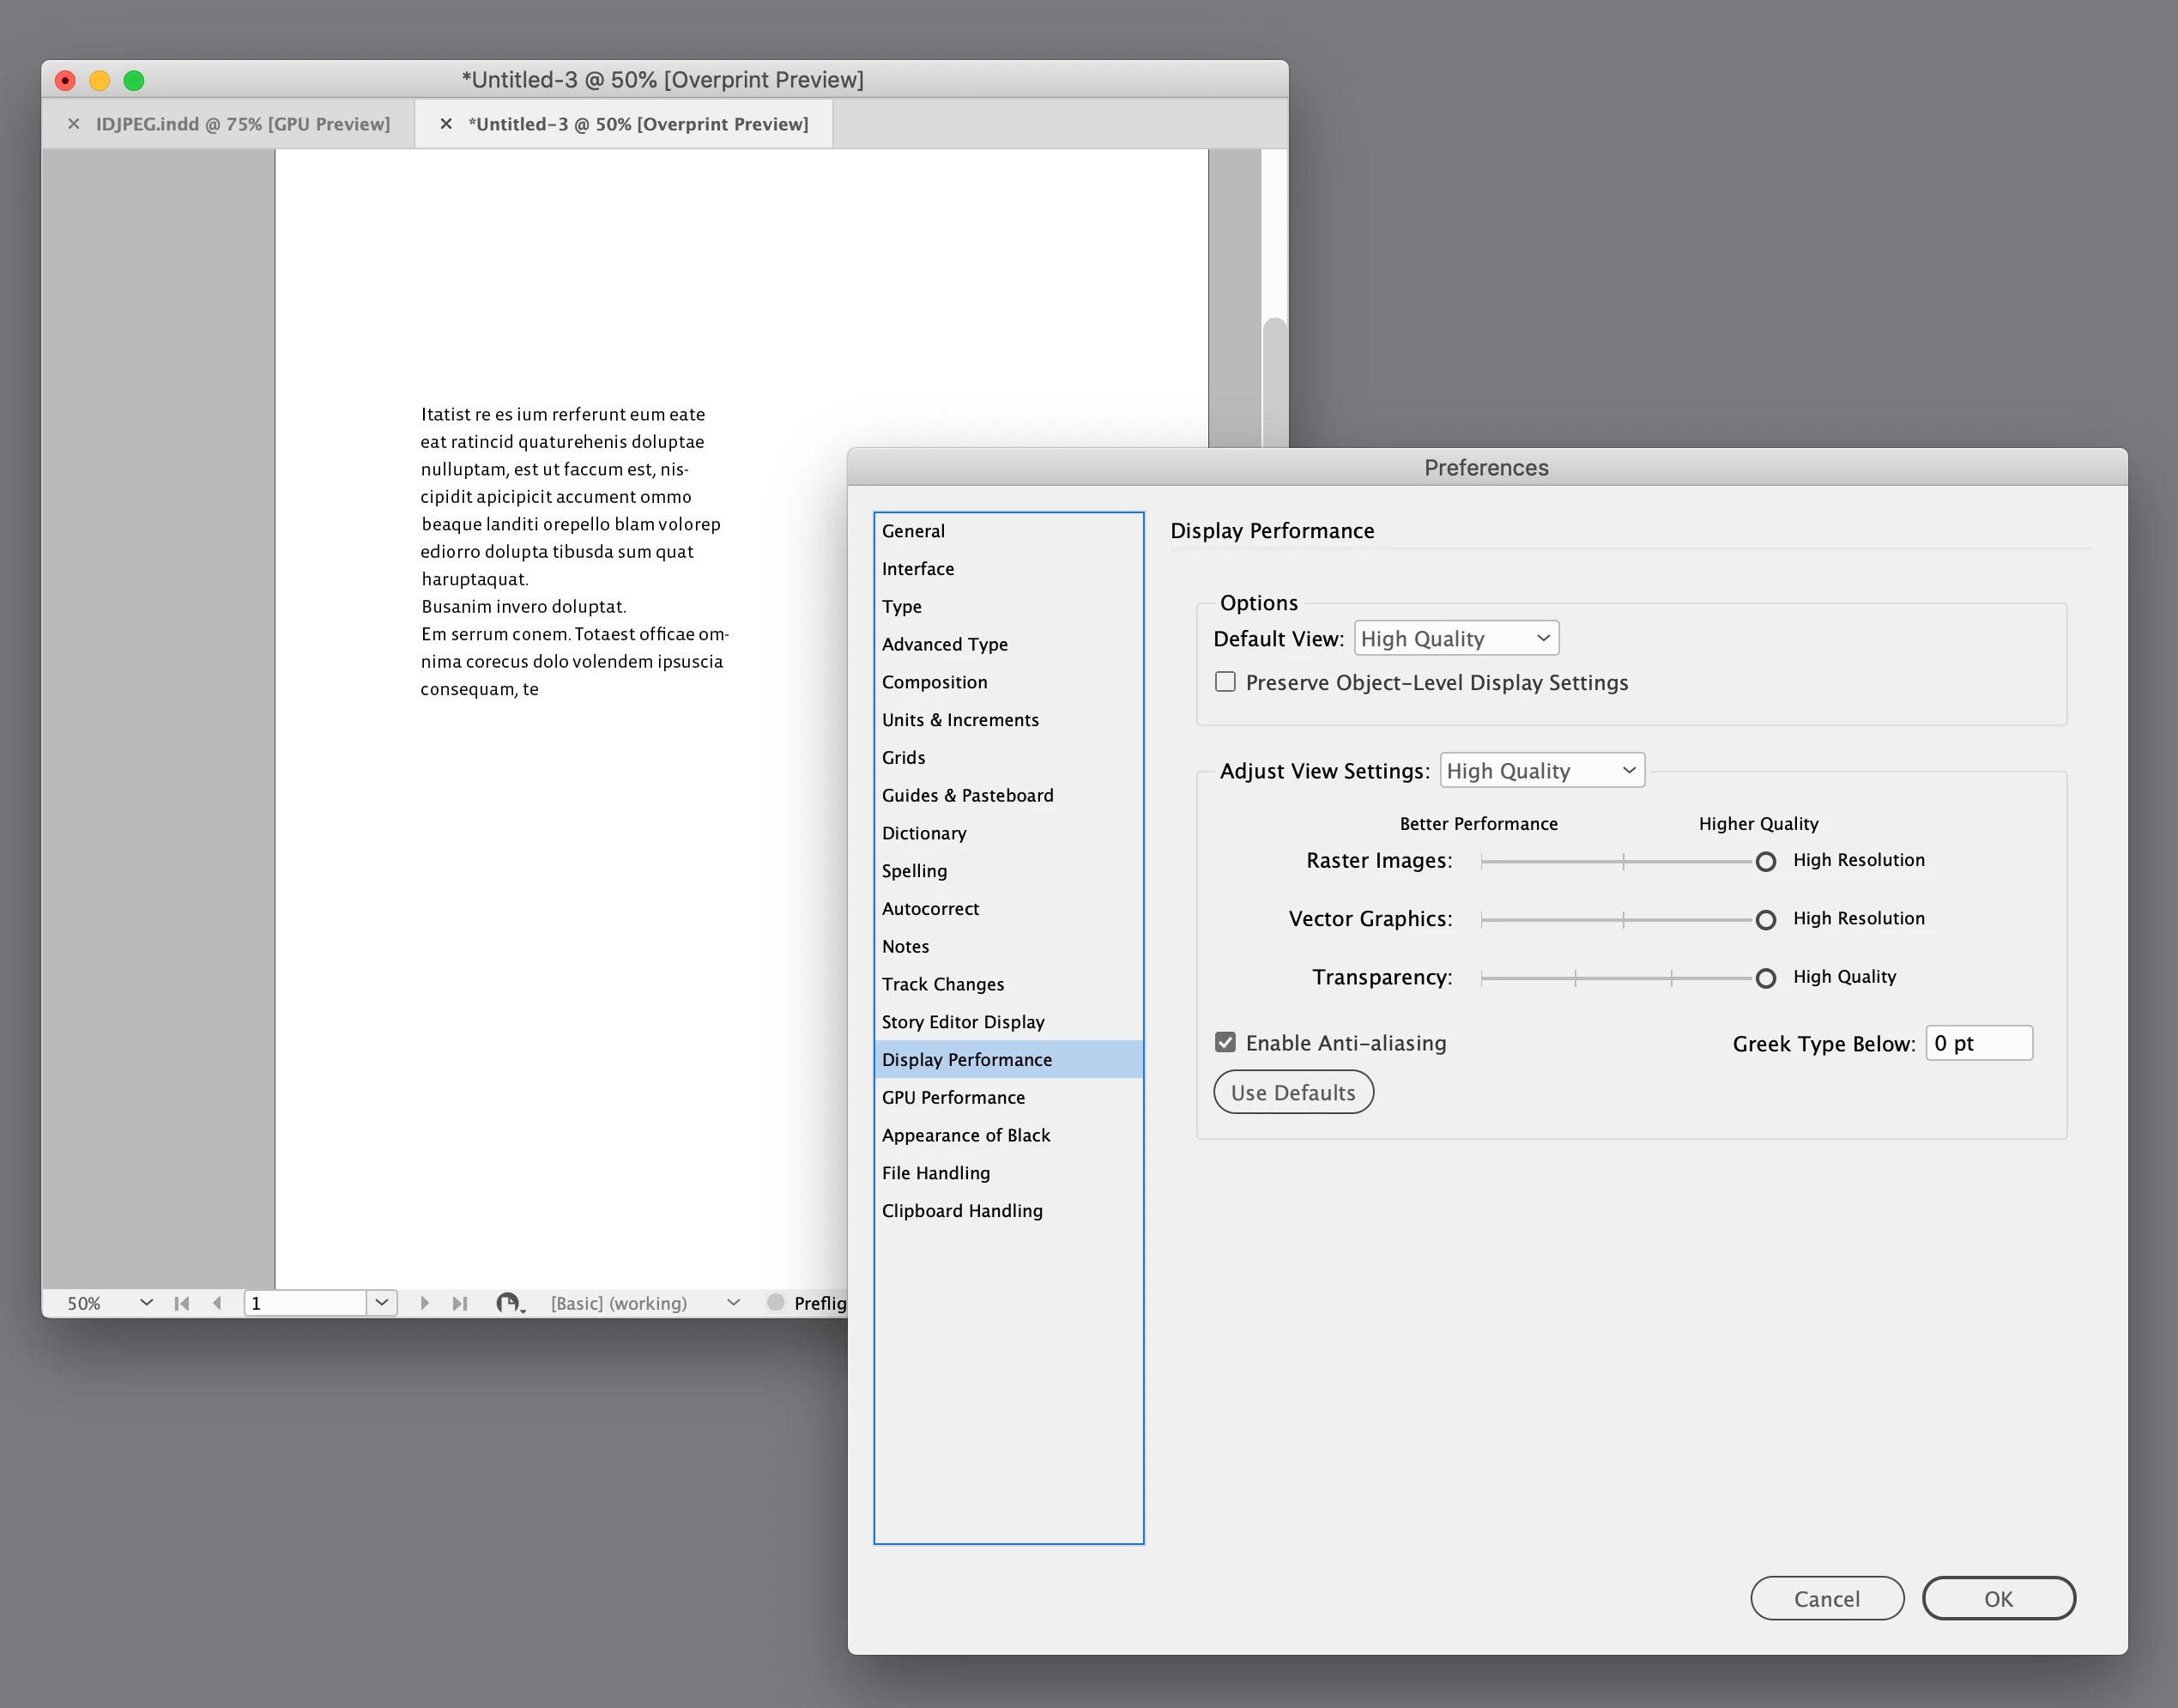The height and width of the screenshot is (1708, 2178).
Task: Jump to last page icon
Action: point(460,1303)
